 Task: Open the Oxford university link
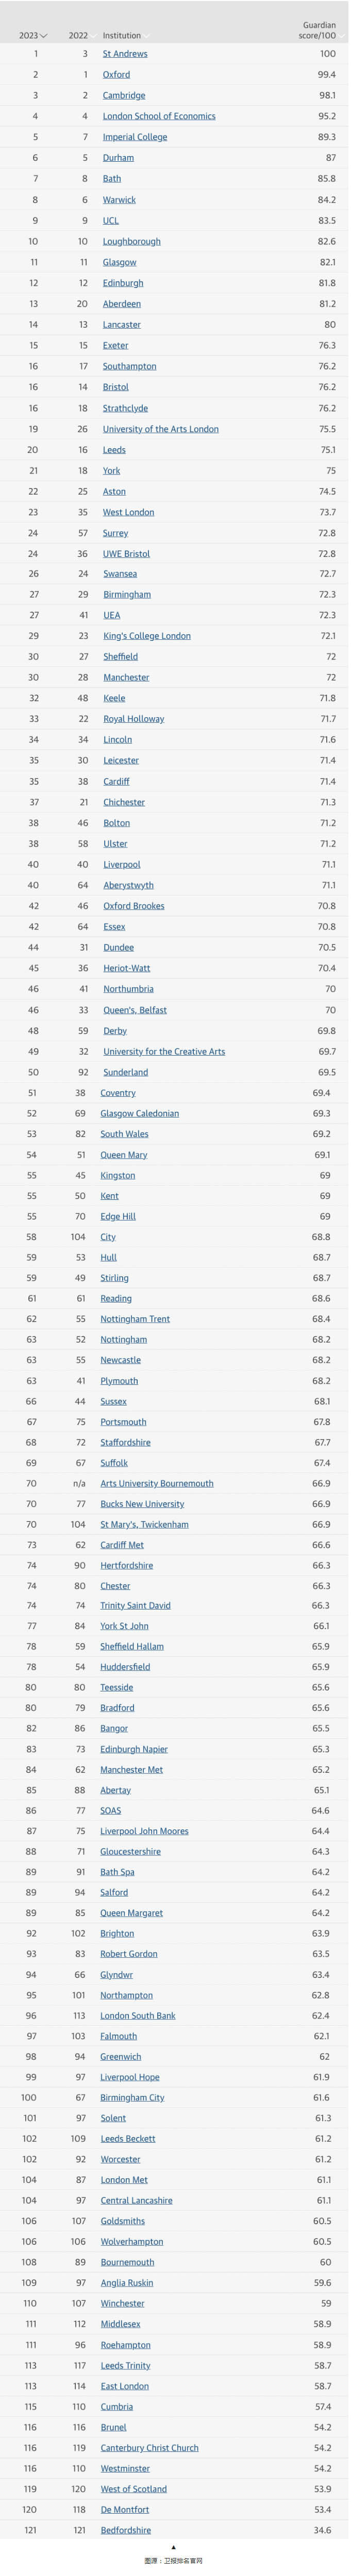coord(116,75)
